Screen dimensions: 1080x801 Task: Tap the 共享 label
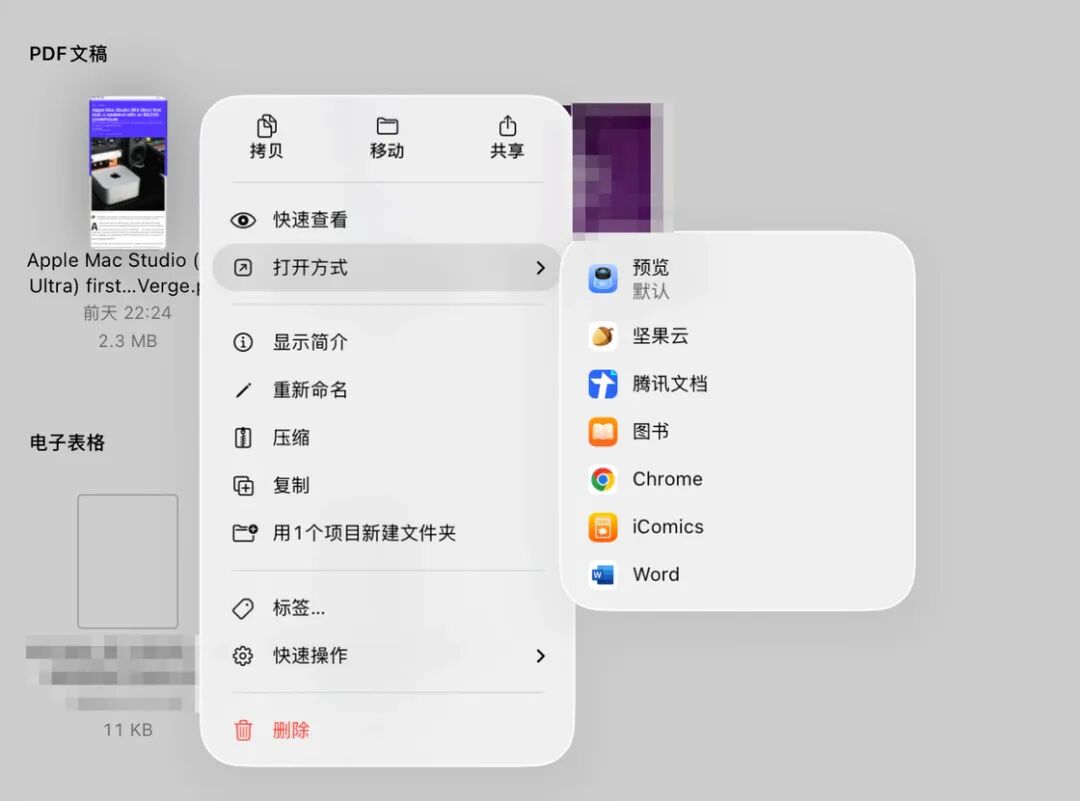click(508, 151)
